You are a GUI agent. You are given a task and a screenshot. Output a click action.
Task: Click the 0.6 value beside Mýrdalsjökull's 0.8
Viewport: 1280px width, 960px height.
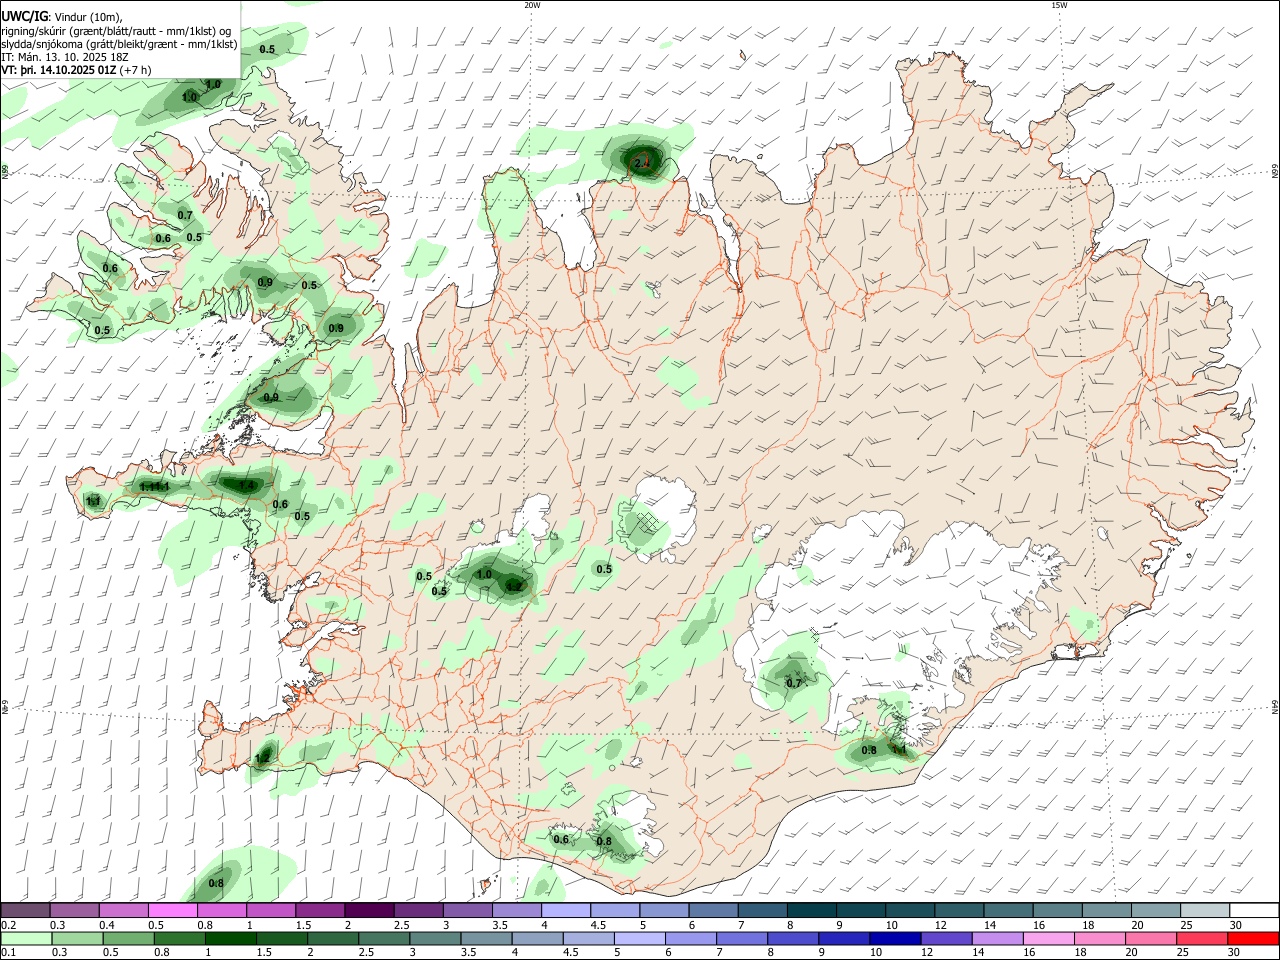561,839
